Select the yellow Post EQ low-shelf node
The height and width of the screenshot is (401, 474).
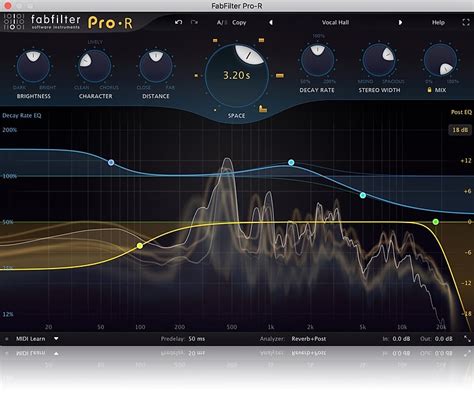(x=140, y=246)
